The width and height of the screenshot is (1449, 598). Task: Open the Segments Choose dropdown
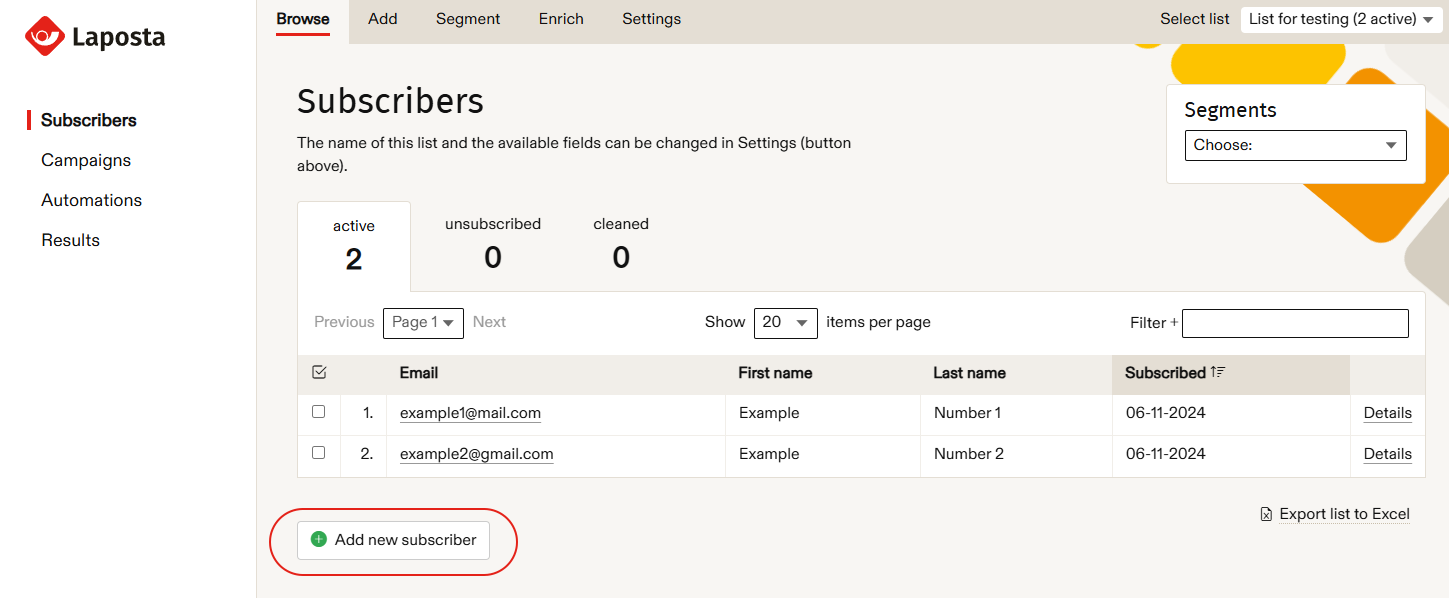1295,145
